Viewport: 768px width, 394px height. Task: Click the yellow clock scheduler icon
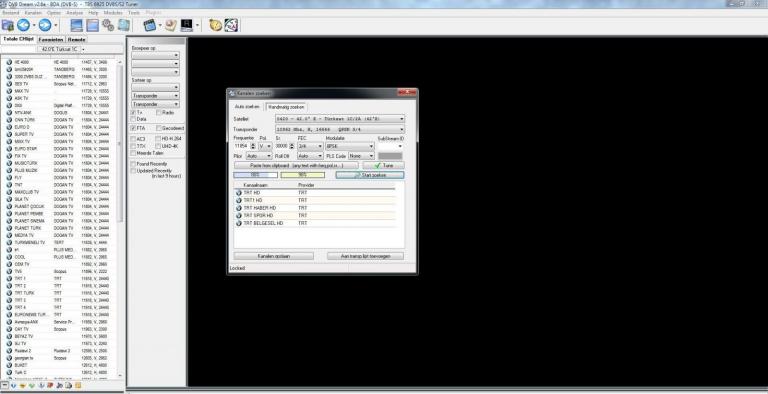tap(216, 25)
